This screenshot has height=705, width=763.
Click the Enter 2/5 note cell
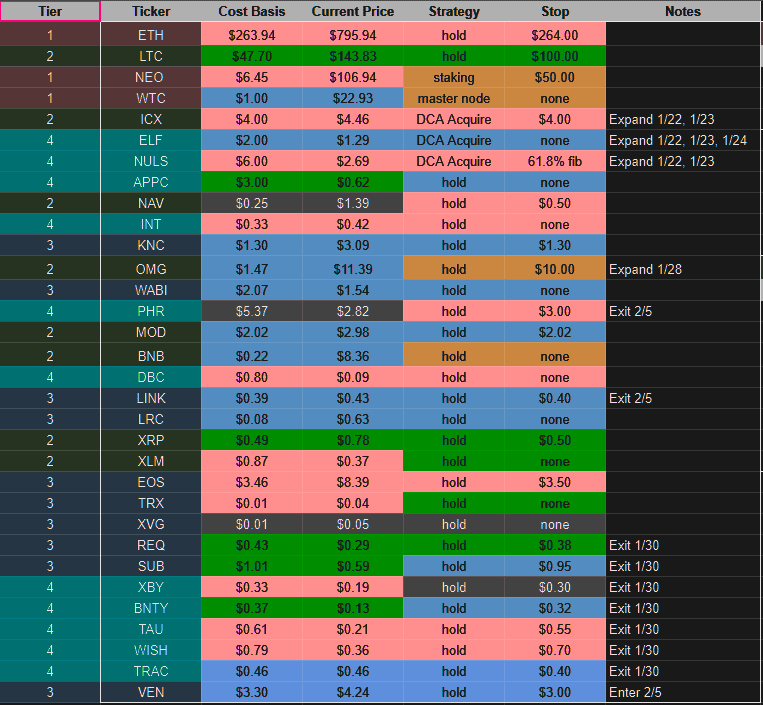click(x=683, y=692)
